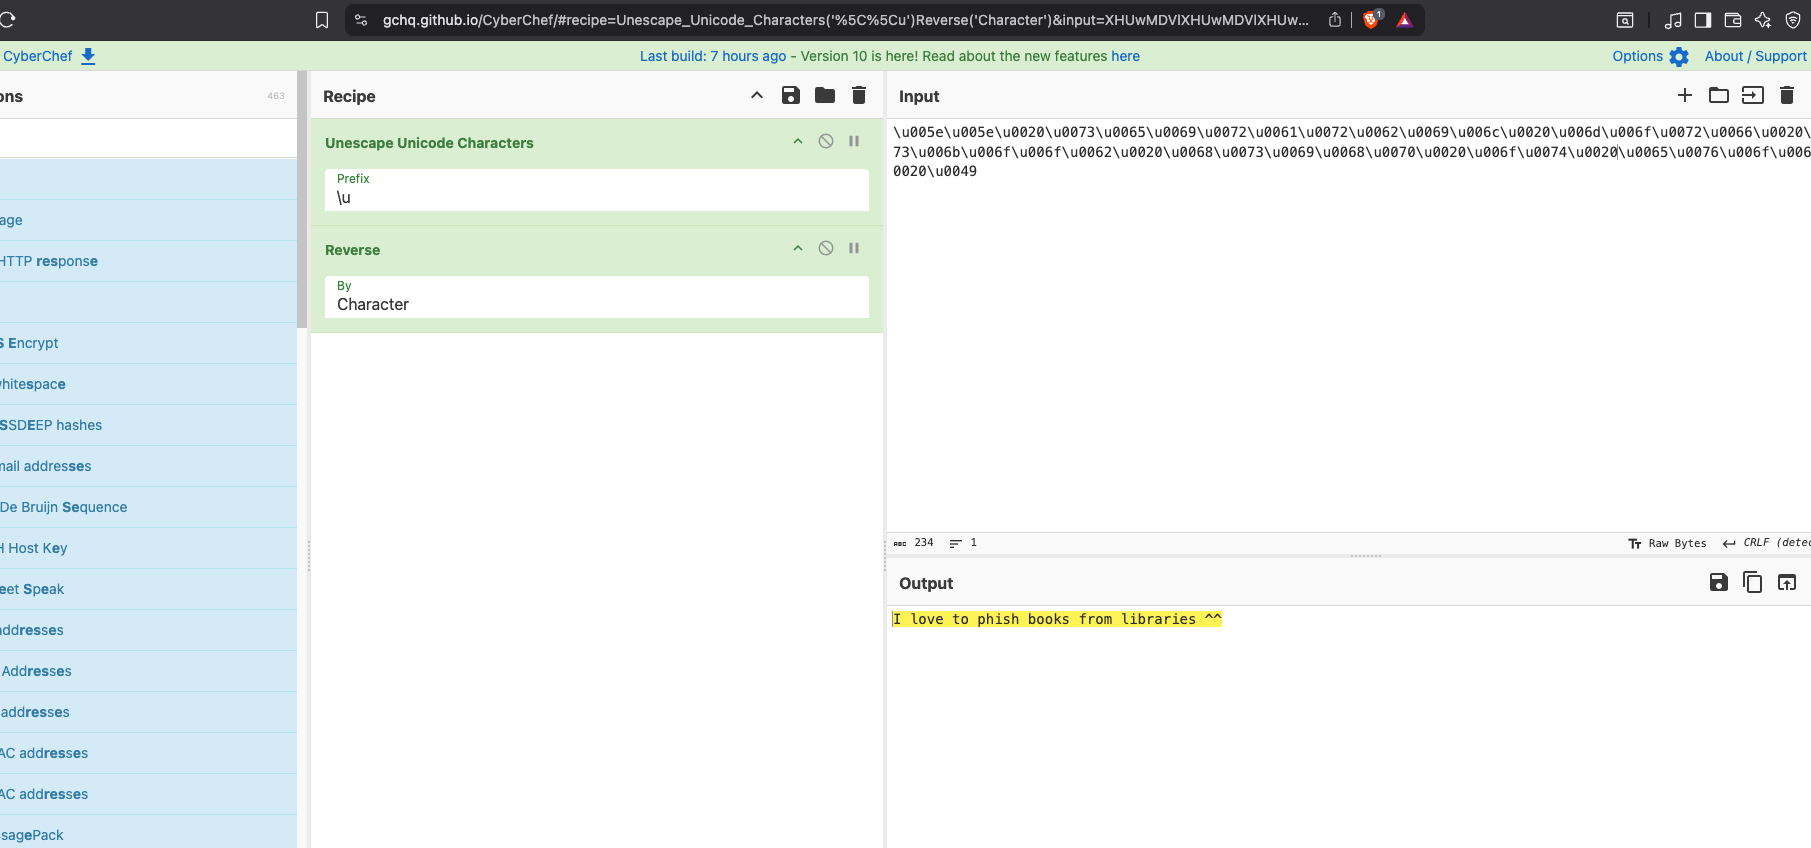Viewport: 1811px width, 848px height.
Task: Select the HTTP response operation
Action: (x=148, y=261)
